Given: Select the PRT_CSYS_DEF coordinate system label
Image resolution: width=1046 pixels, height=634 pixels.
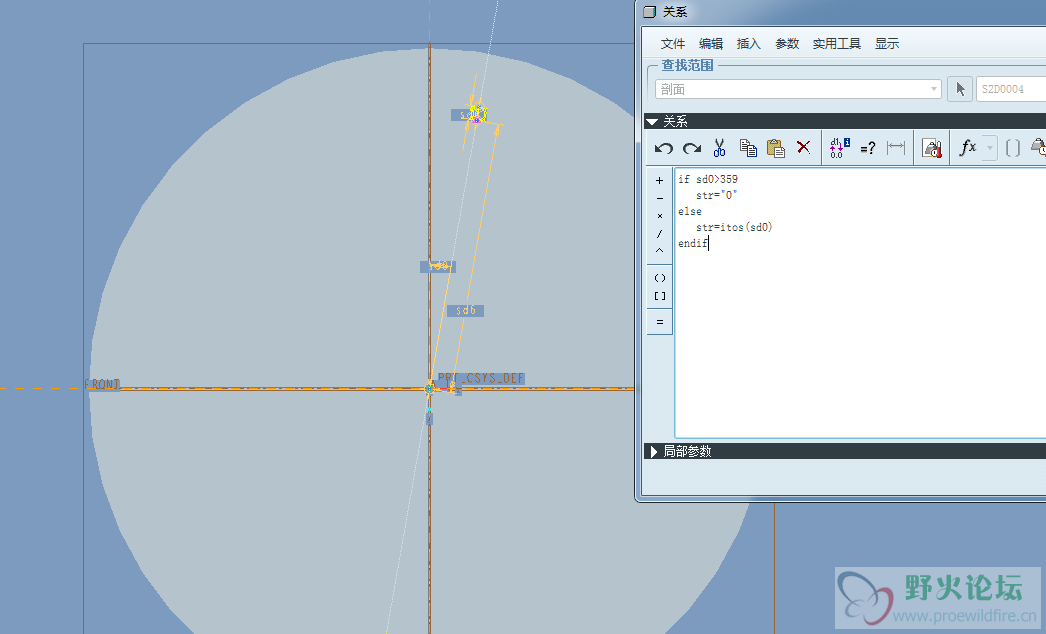Looking at the screenshot, I should tap(481, 378).
